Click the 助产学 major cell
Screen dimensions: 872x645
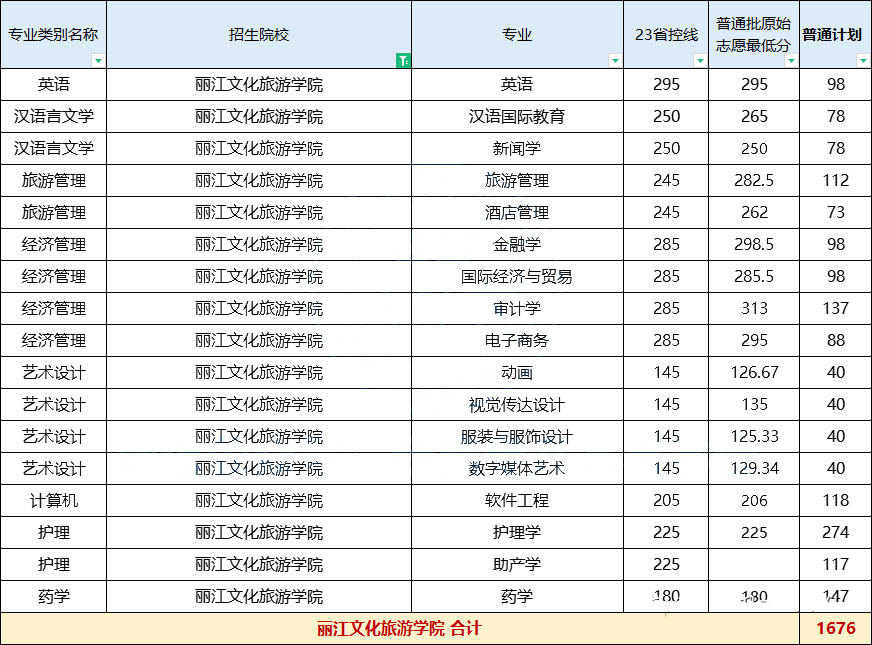pyautogui.click(x=517, y=565)
